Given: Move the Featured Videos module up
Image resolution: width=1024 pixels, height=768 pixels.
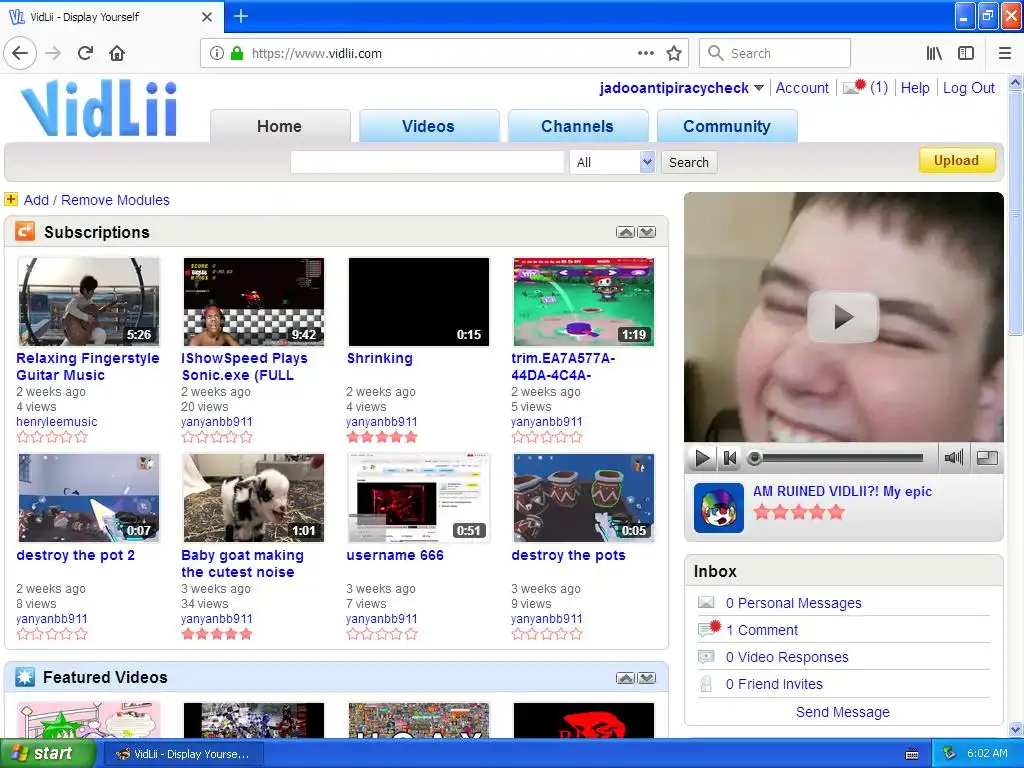Looking at the screenshot, I should [625, 678].
